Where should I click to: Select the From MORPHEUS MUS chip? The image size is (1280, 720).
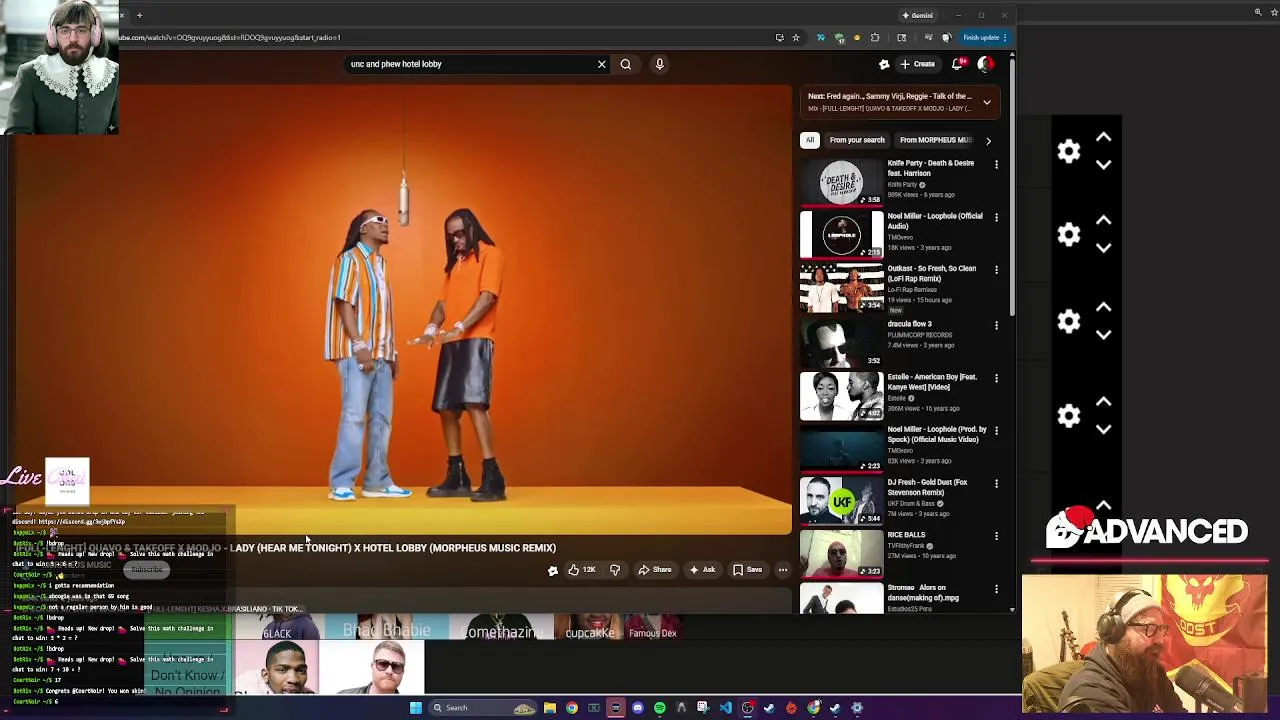click(x=935, y=140)
